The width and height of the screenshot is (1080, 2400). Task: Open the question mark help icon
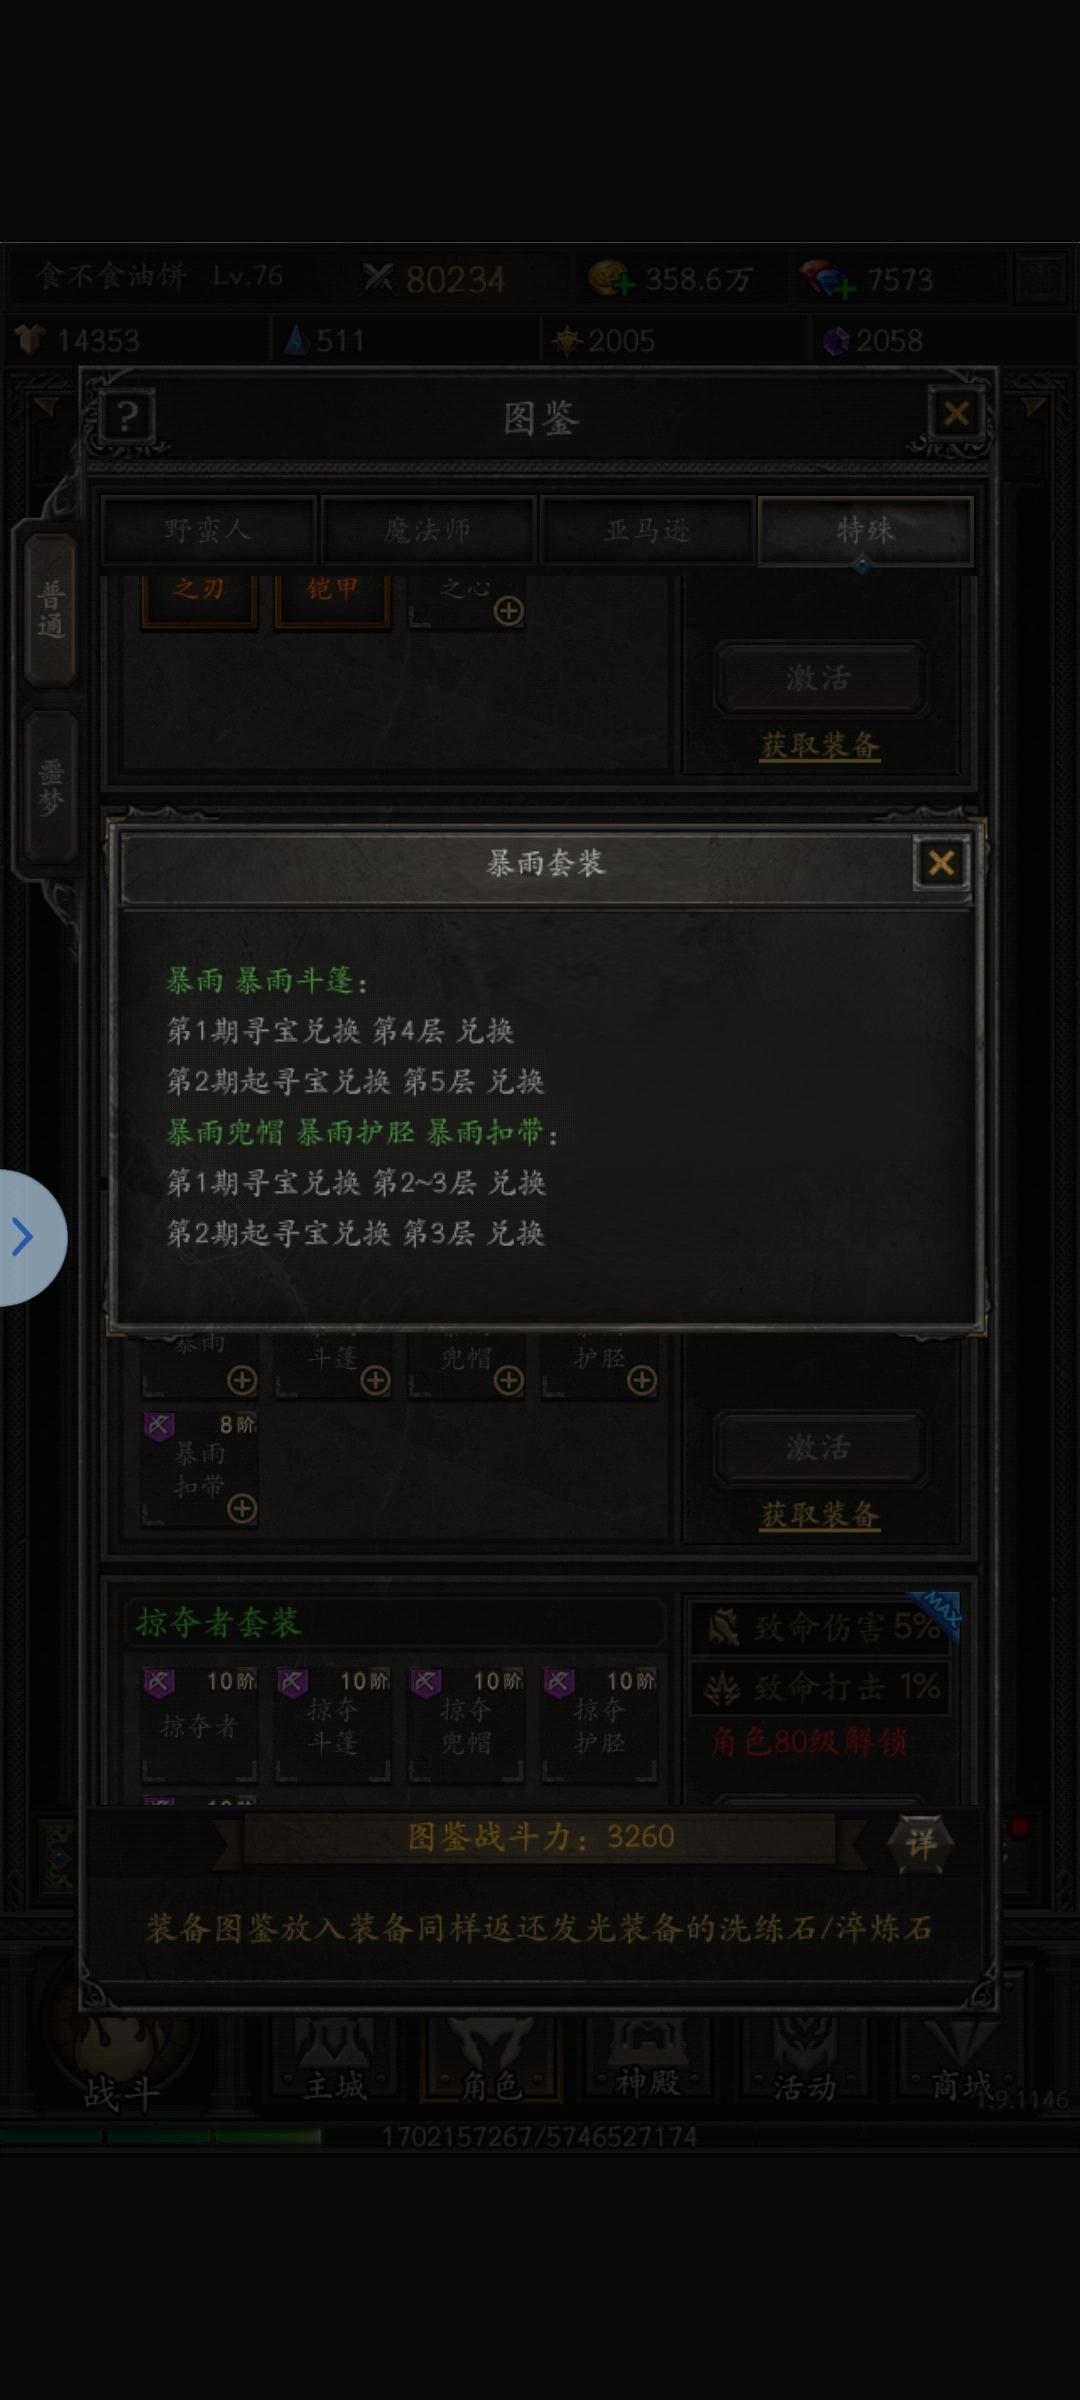[x=127, y=416]
